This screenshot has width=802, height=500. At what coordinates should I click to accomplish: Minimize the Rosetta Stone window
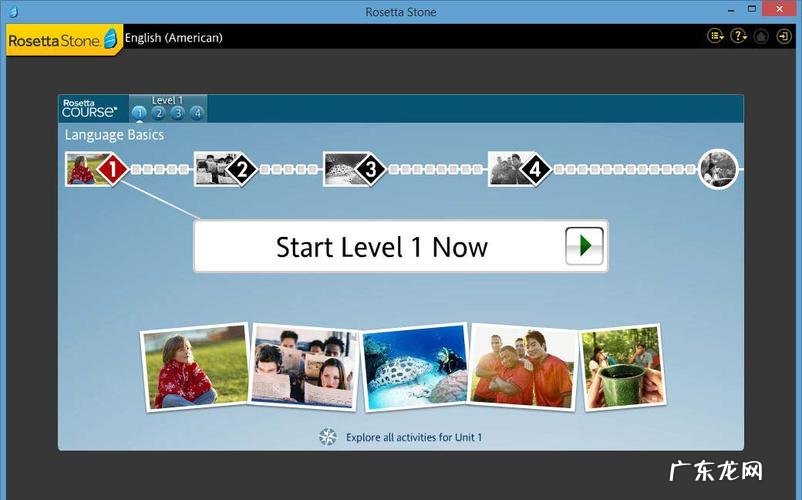(731, 10)
